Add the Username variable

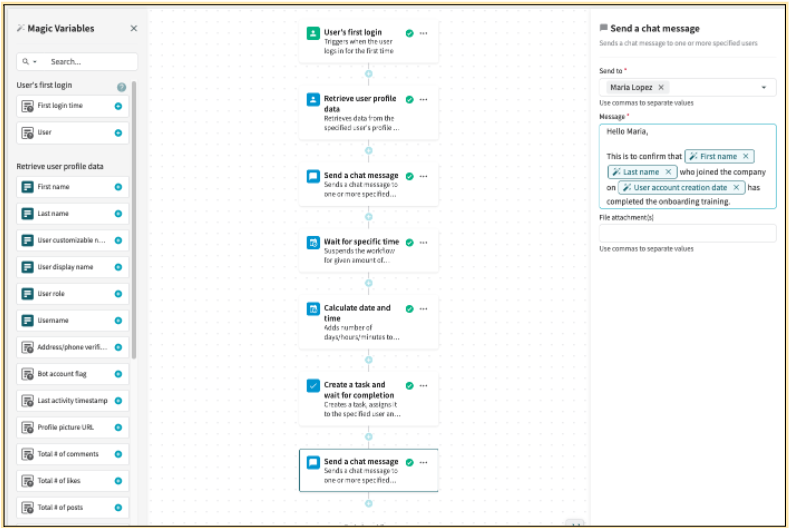coord(118,320)
